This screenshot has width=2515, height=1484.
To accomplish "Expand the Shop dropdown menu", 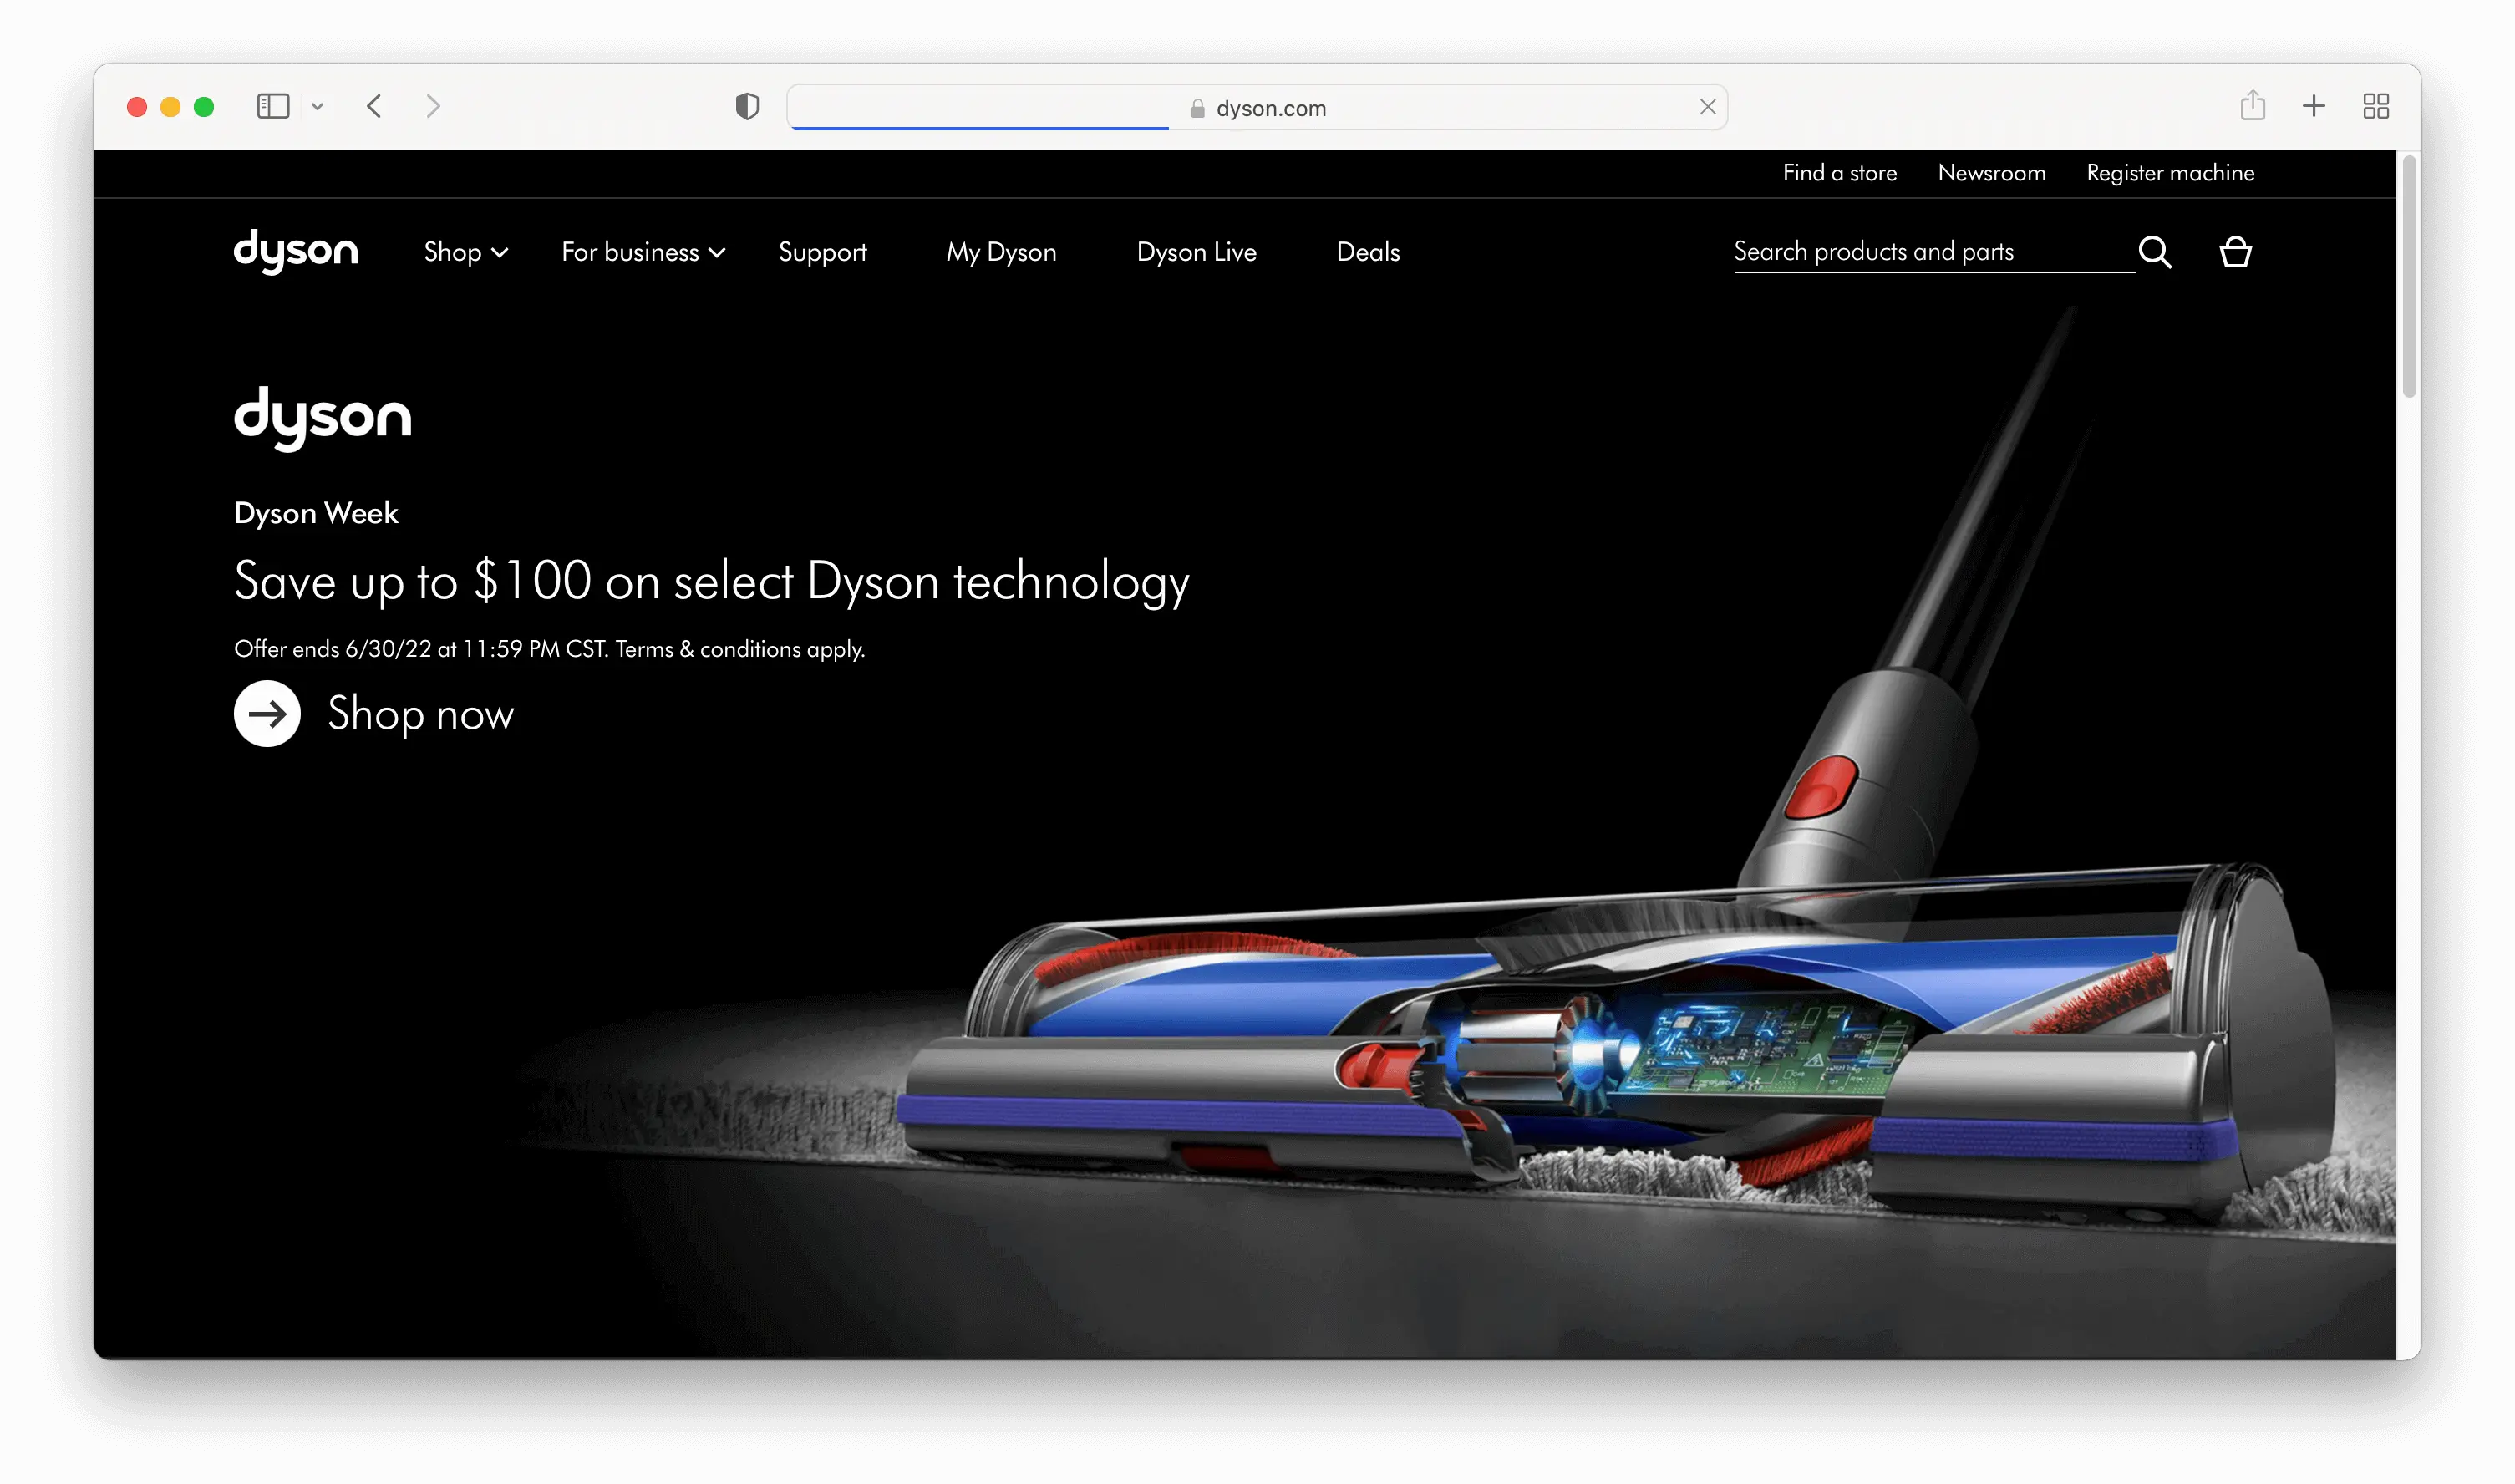I will pyautogui.click(x=465, y=252).
